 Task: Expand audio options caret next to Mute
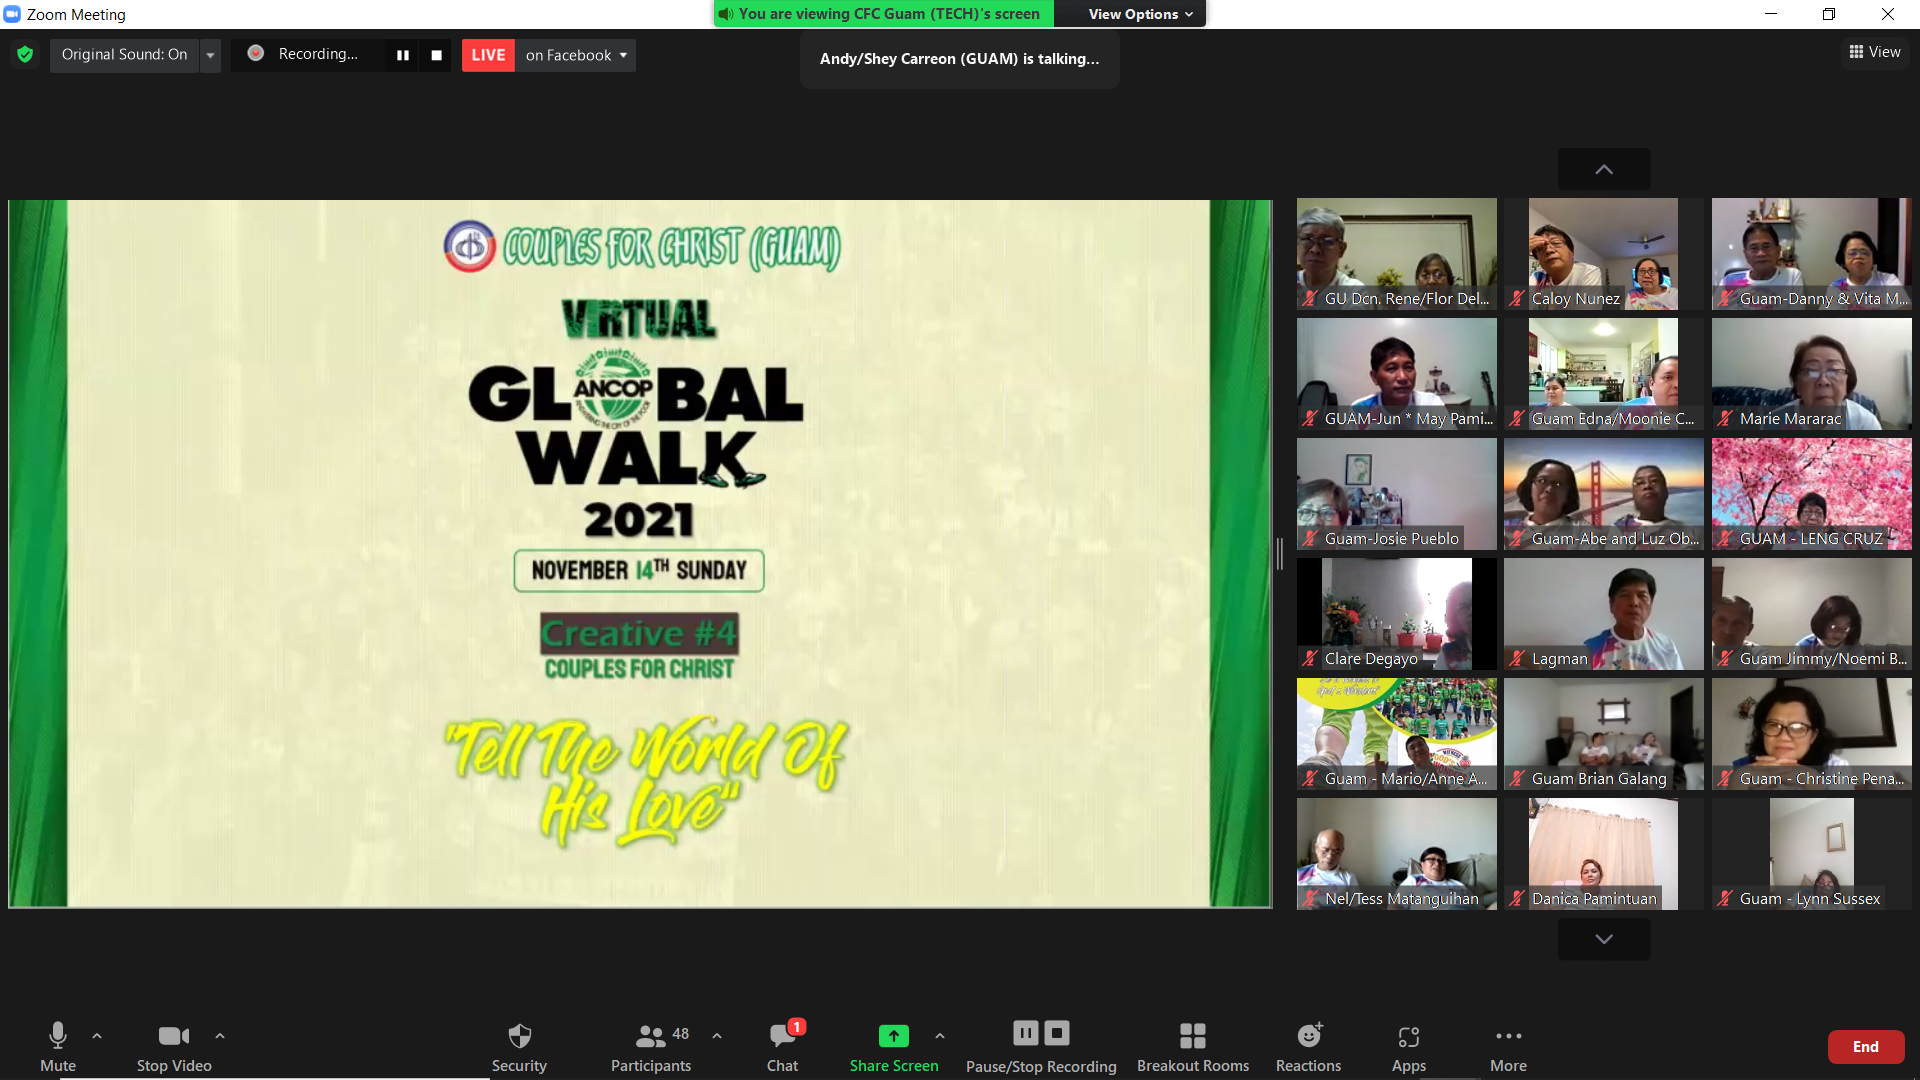tap(97, 1036)
